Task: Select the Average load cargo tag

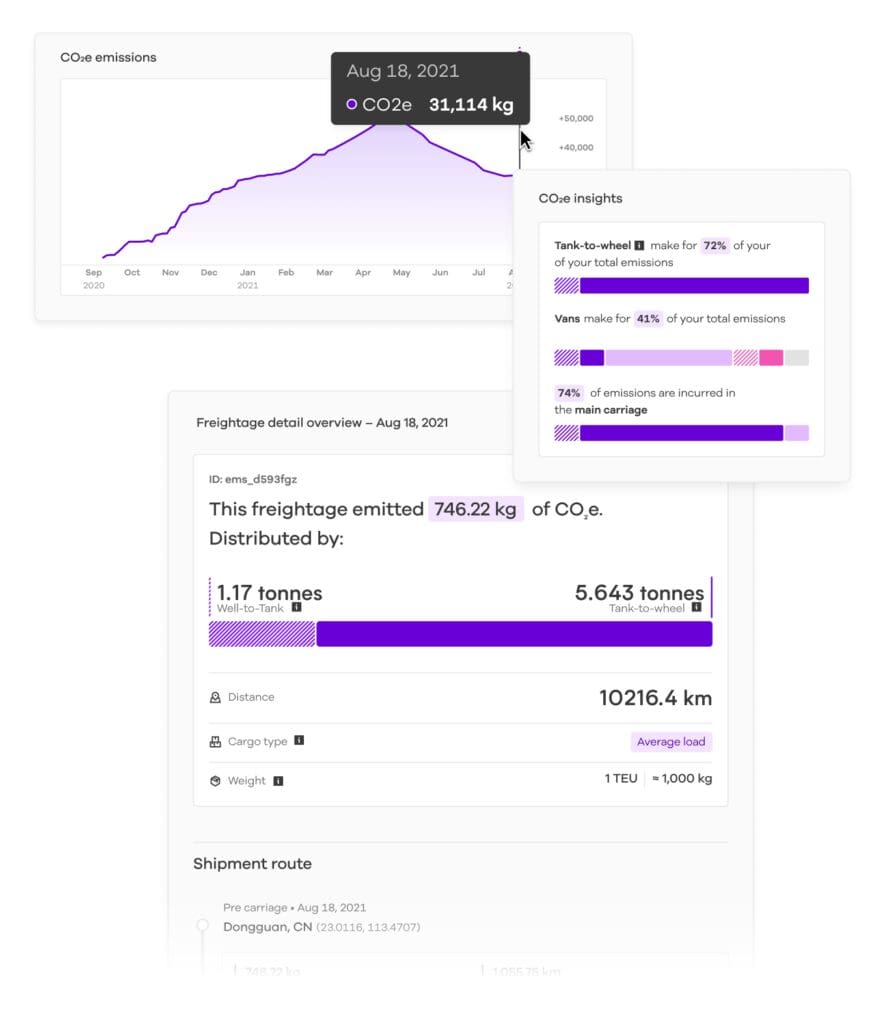Action: [x=671, y=742]
